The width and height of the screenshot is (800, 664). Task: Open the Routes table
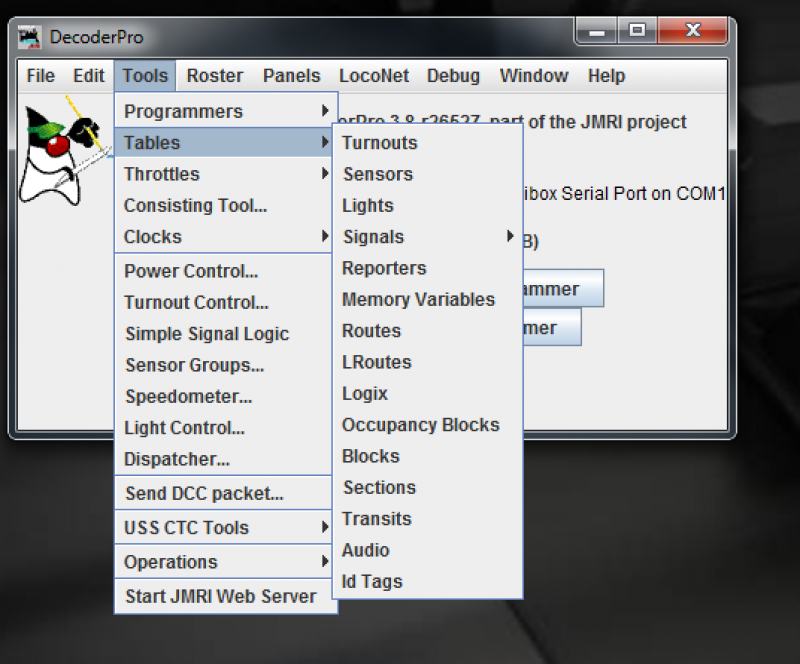coord(428,331)
